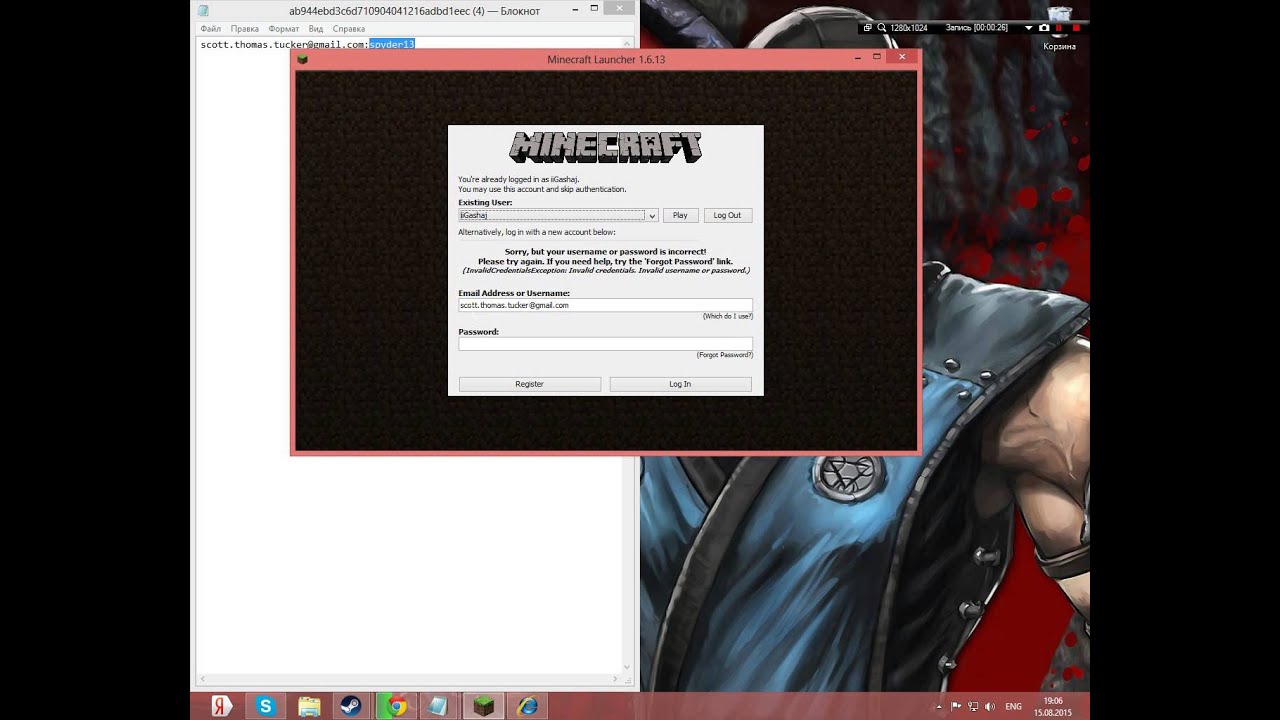1280x720 pixels.
Task: Click the Notepad scrollbar down arrow
Action: tap(628, 666)
